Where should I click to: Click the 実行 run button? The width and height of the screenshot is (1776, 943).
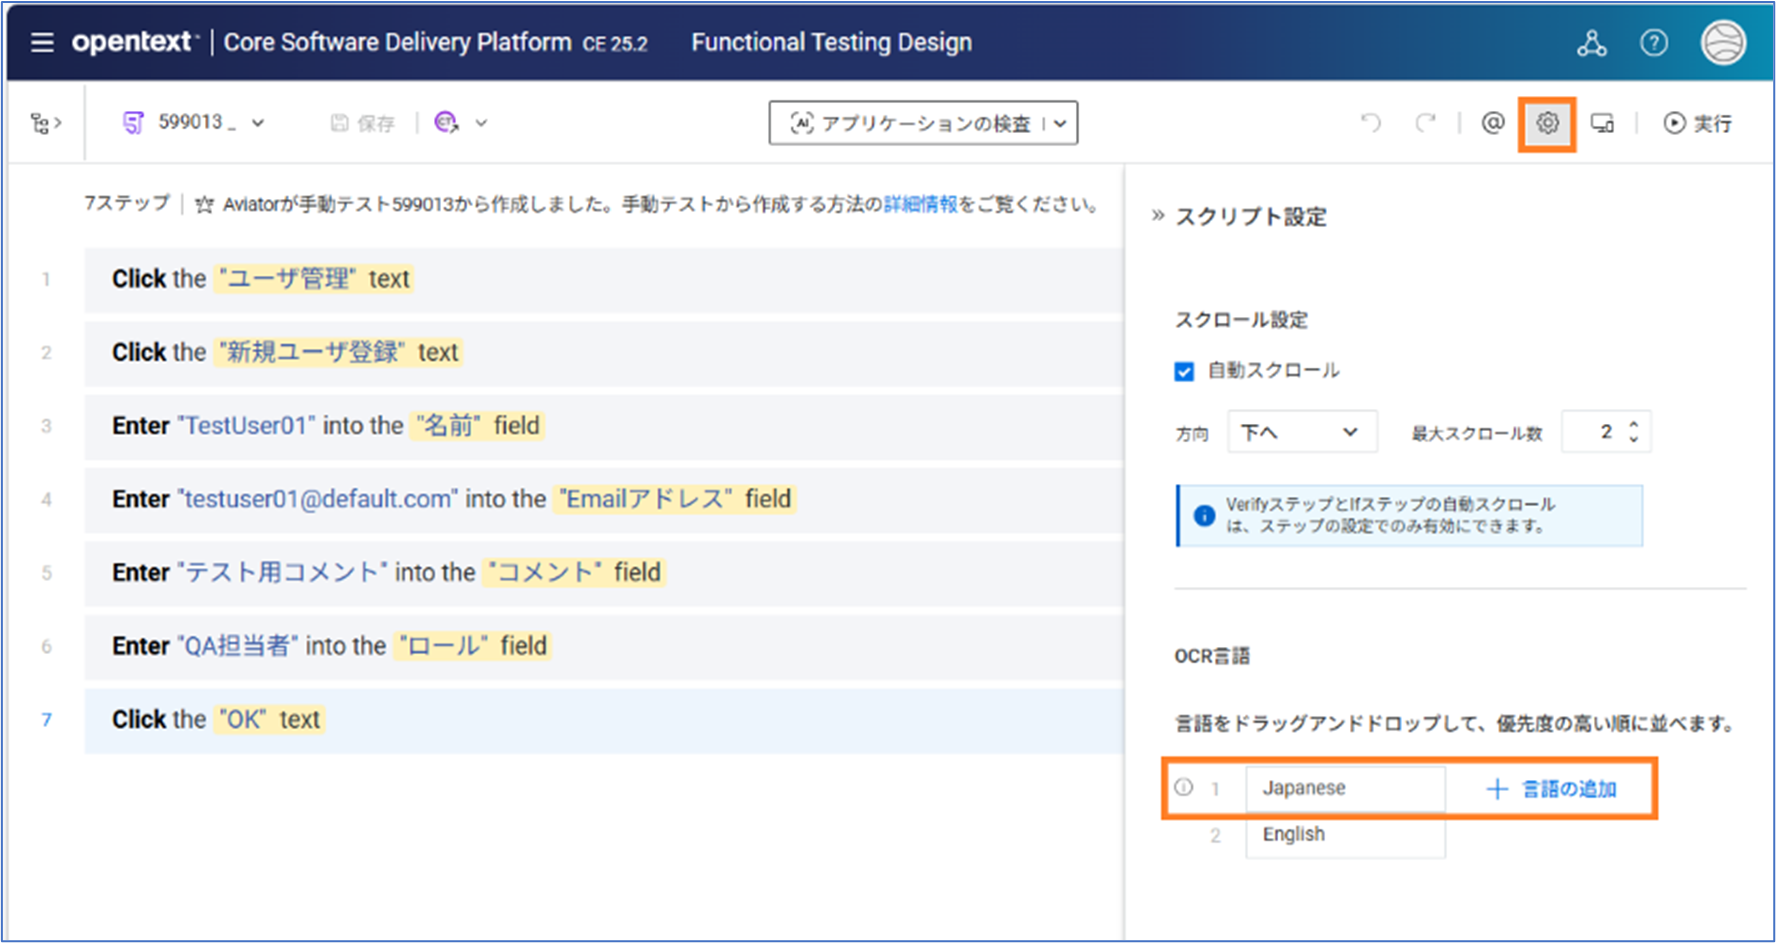pyautogui.click(x=1698, y=123)
